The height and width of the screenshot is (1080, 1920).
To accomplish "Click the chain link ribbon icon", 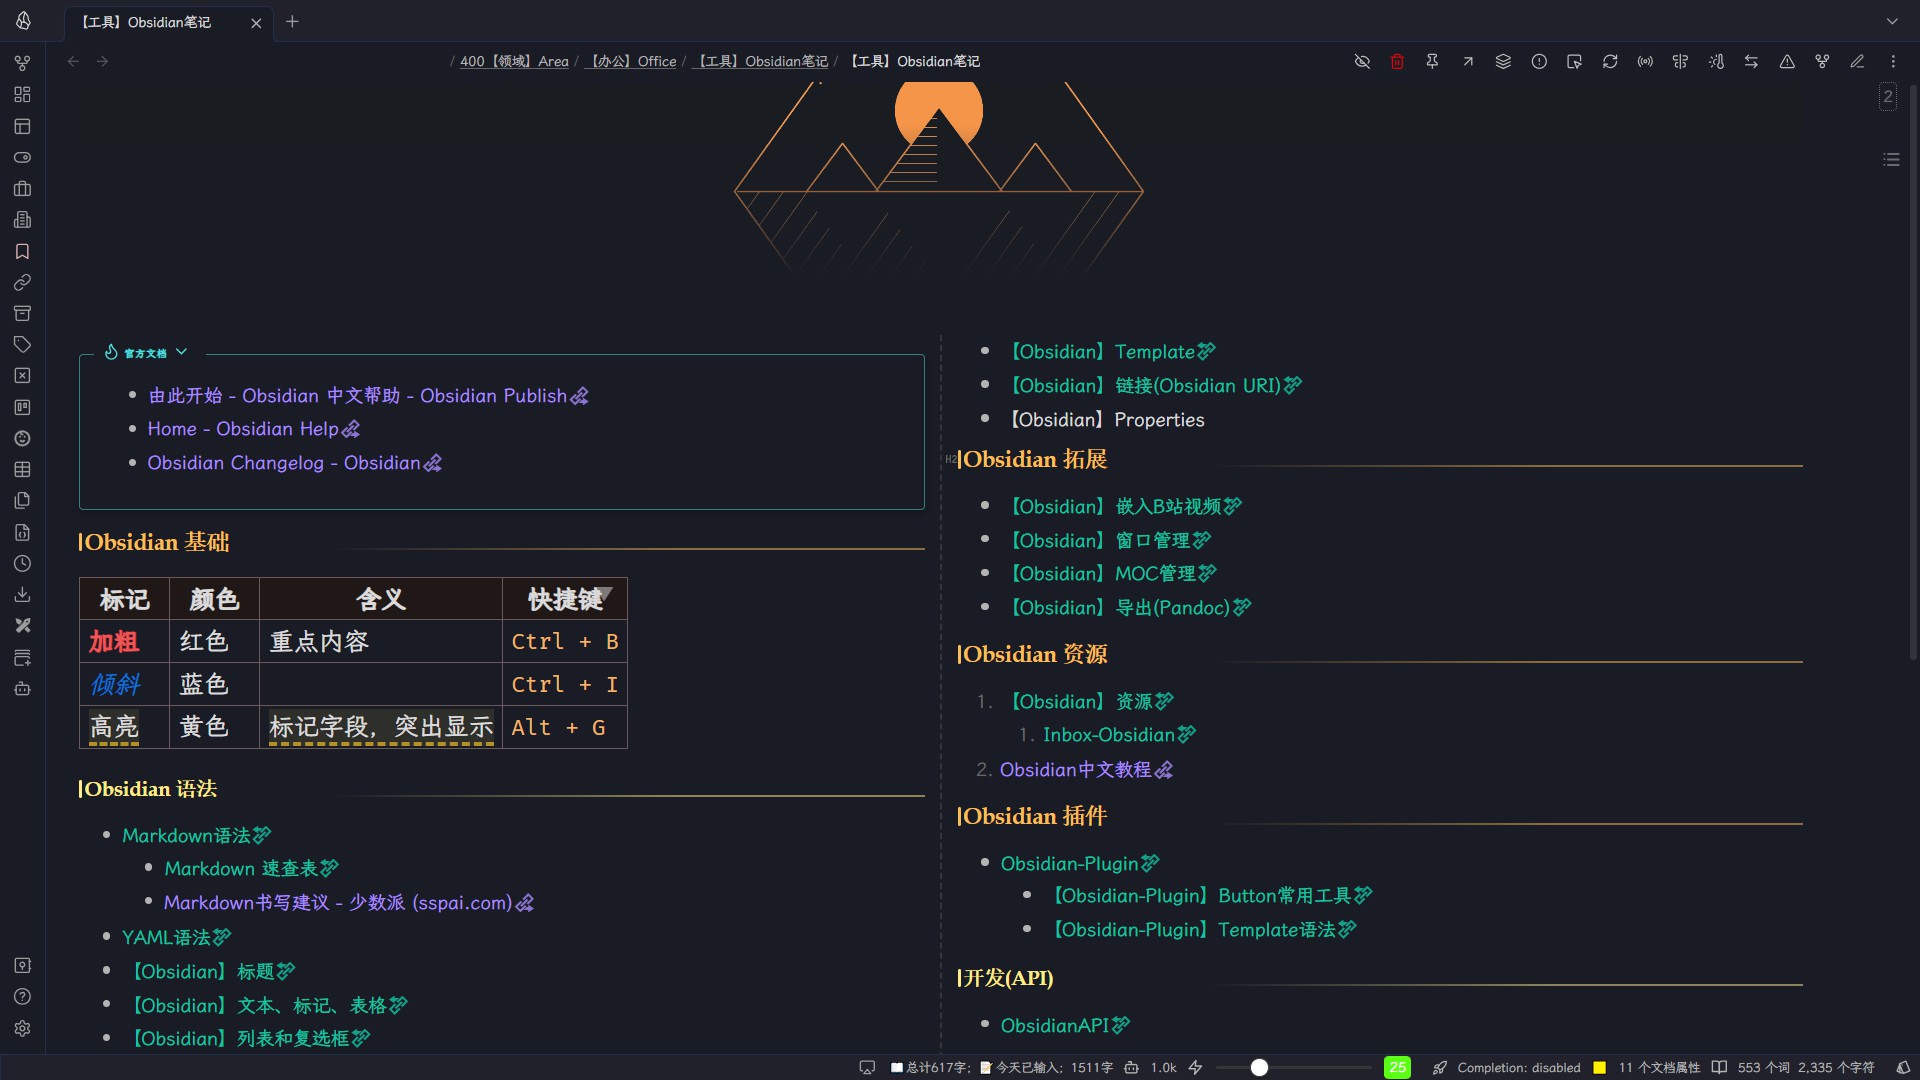I will click(x=22, y=282).
